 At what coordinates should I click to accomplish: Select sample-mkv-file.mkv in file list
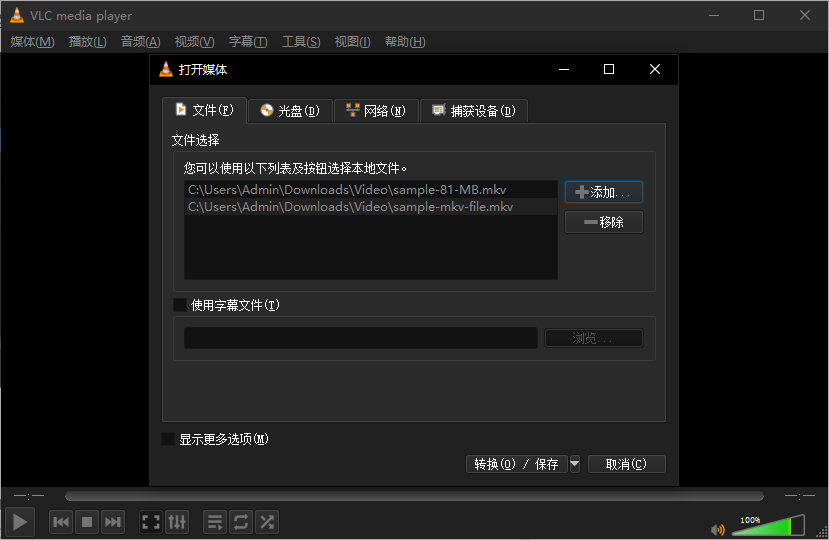(x=371, y=207)
